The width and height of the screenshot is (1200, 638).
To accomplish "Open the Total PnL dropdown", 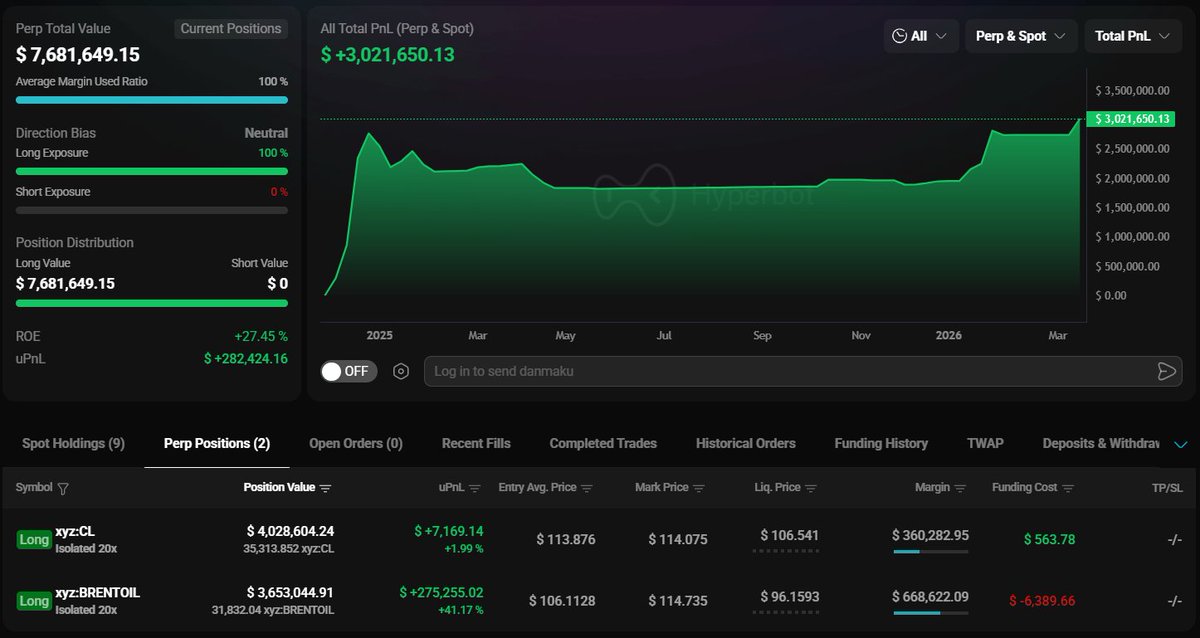I will [1133, 36].
